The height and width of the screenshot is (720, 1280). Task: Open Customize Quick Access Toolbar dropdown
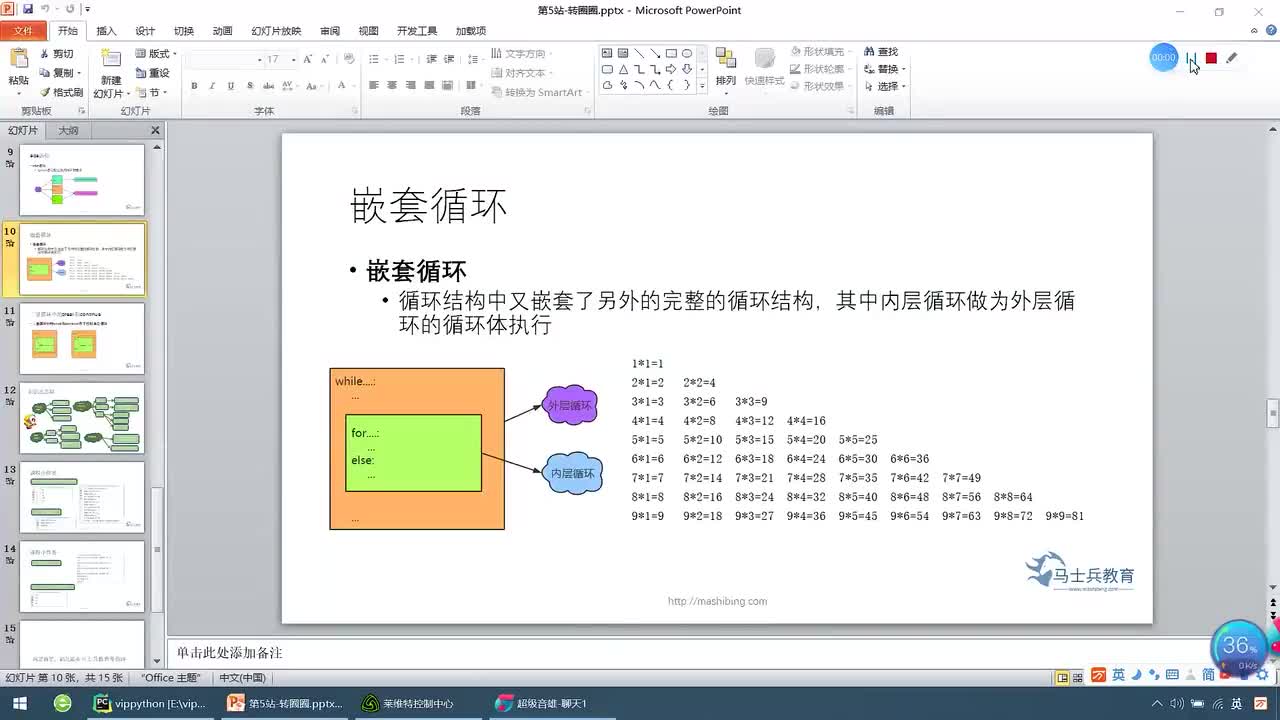[x=88, y=9]
